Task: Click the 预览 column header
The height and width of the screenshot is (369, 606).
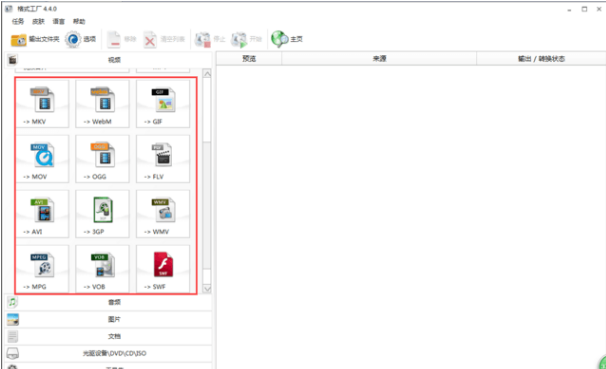Action: [x=249, y=59]
